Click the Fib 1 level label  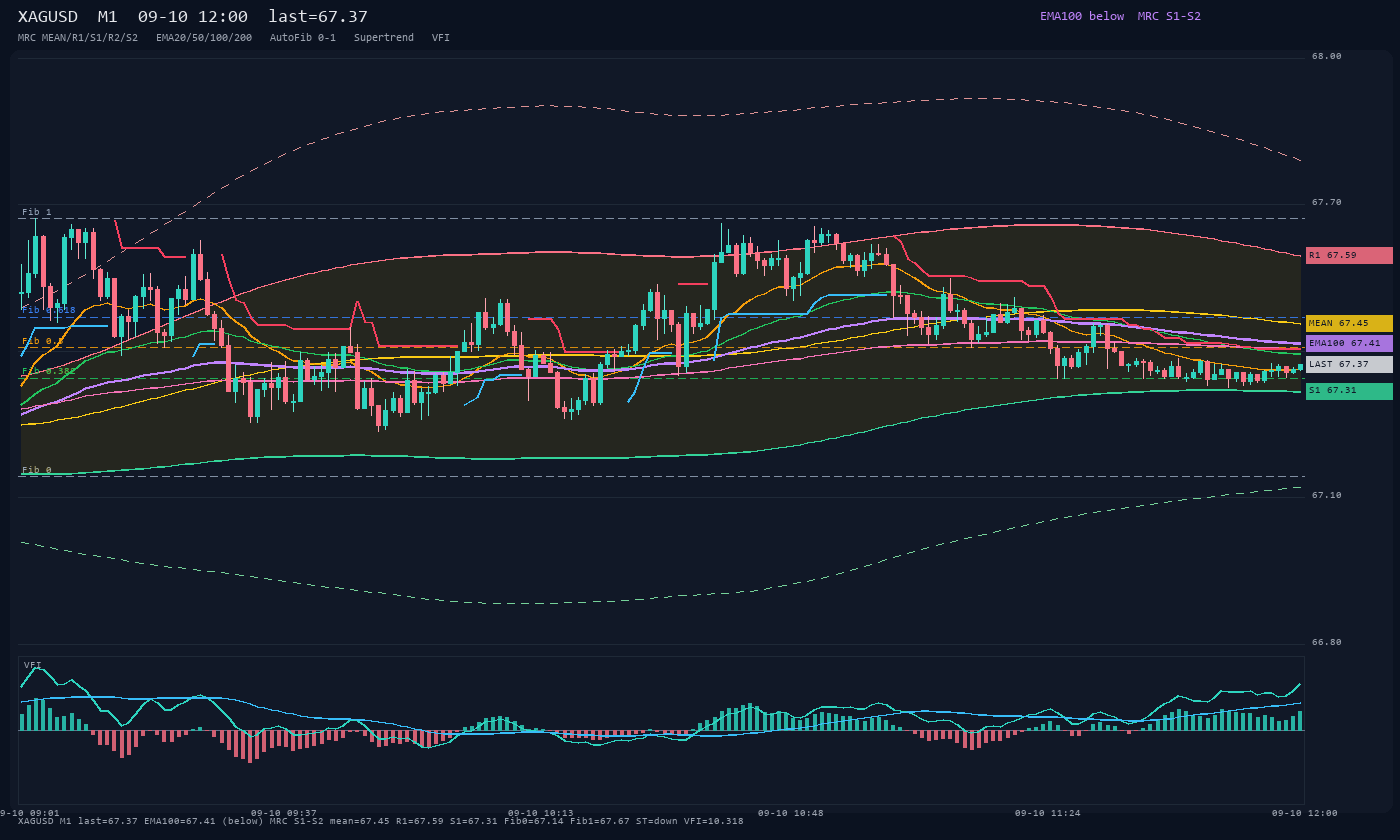(x=37, y=212)
